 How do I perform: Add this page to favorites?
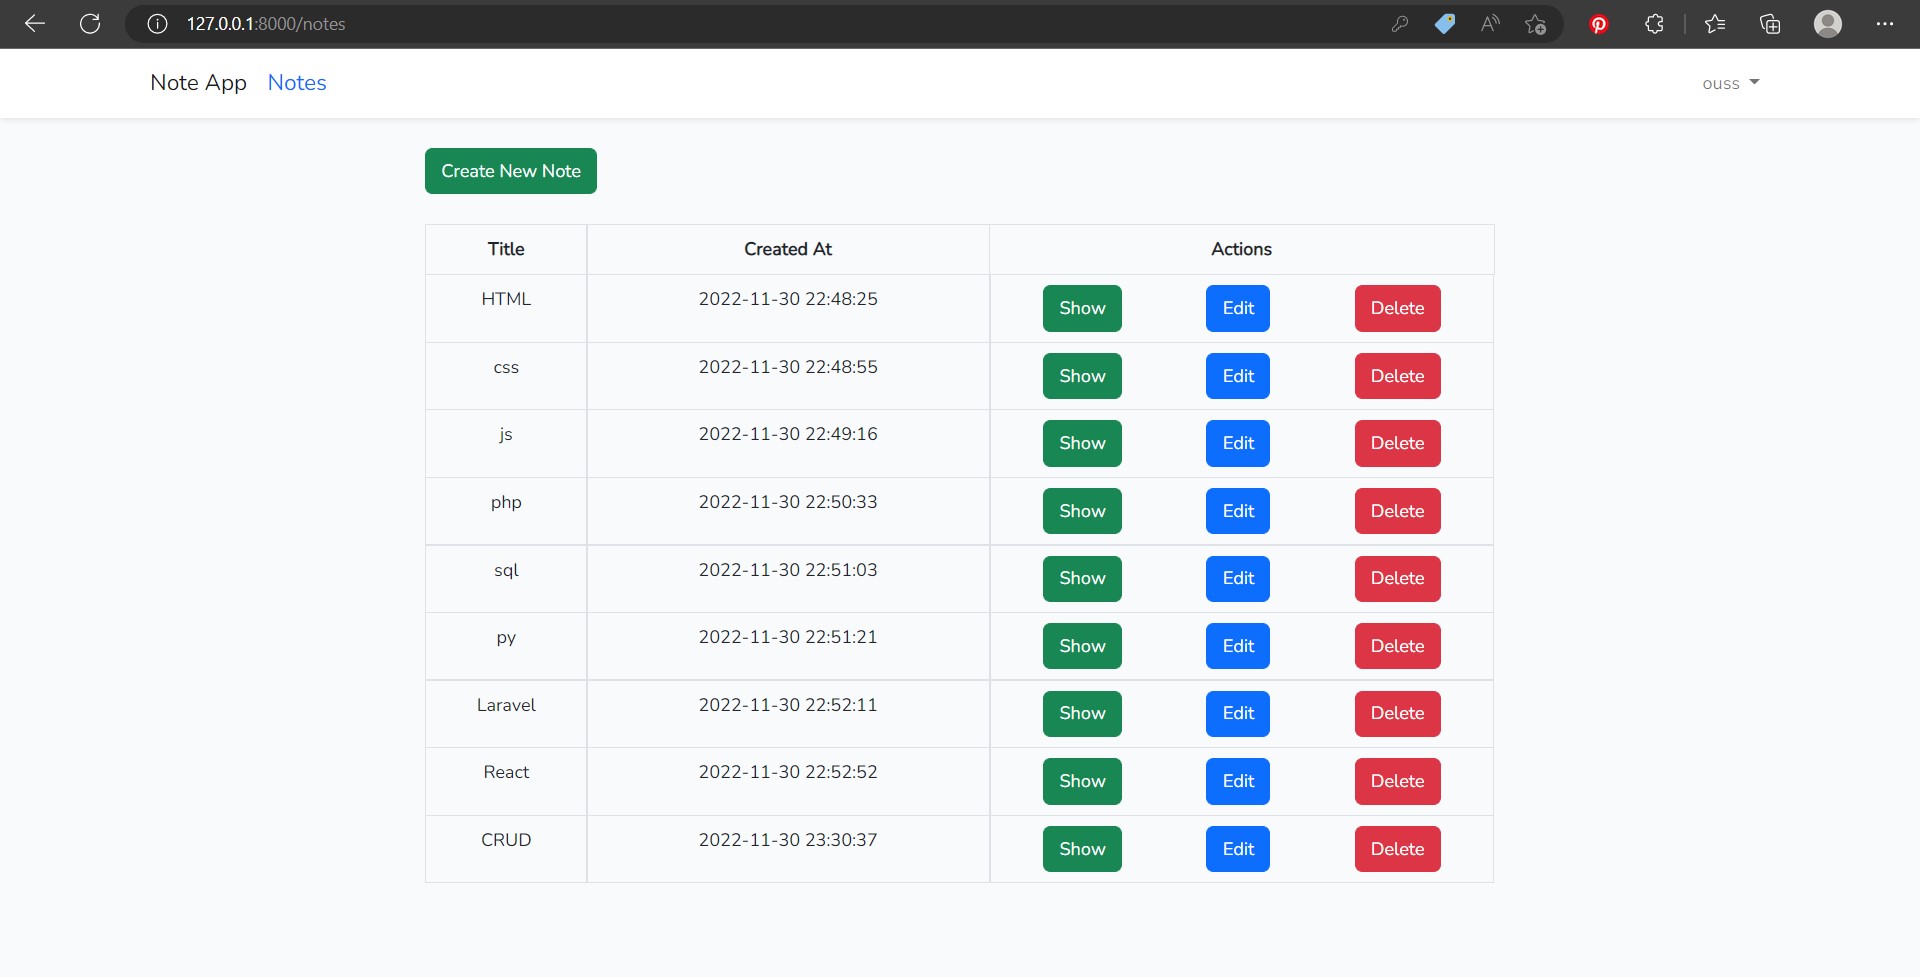click(x=1536, y=24)
